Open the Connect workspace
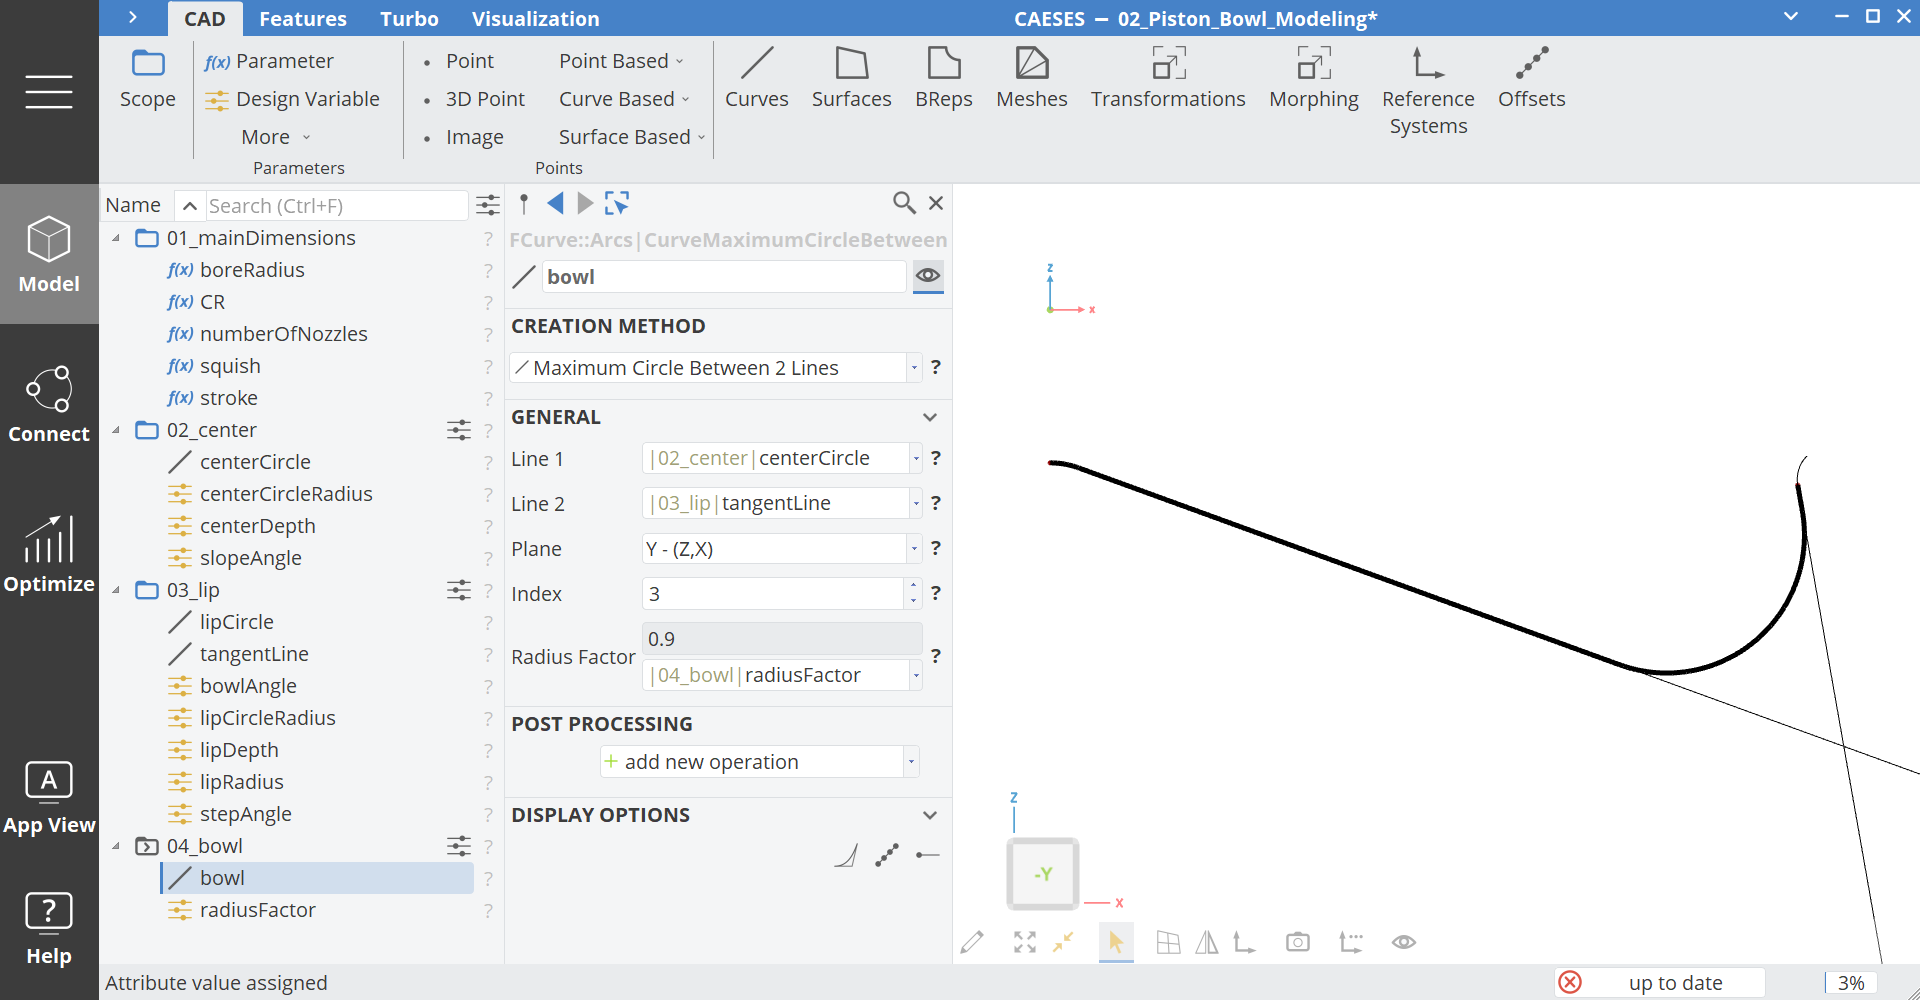 click(x=49, y=404)
